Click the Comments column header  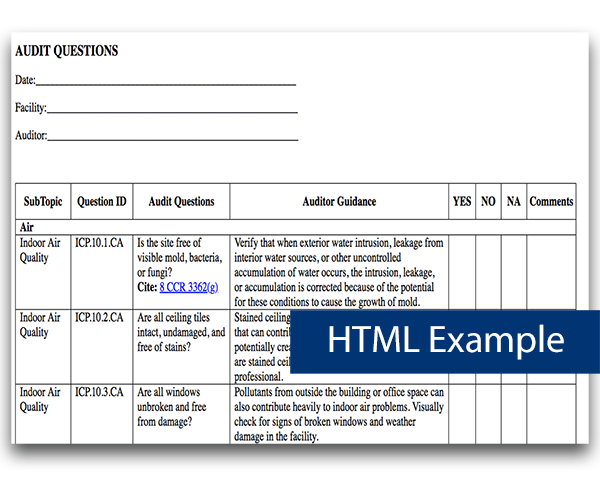pos(551,201)
